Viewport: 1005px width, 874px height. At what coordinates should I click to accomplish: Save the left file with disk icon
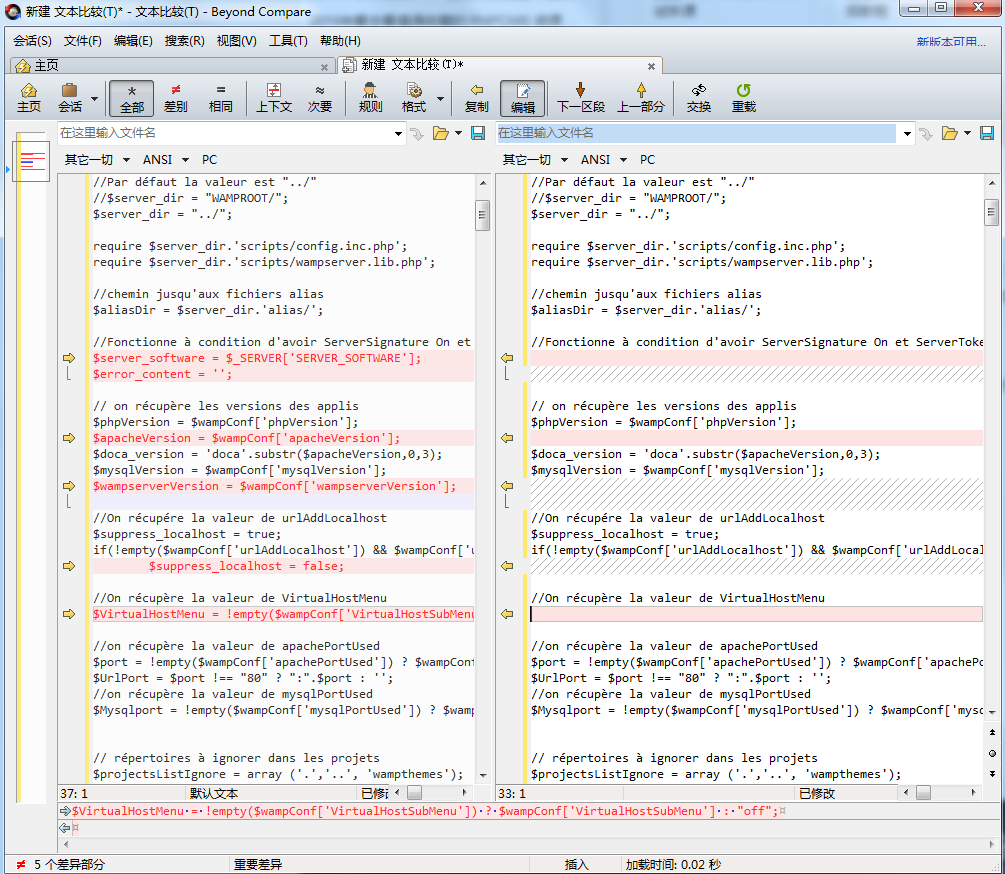pyautogui.click(x=478, y=133)
